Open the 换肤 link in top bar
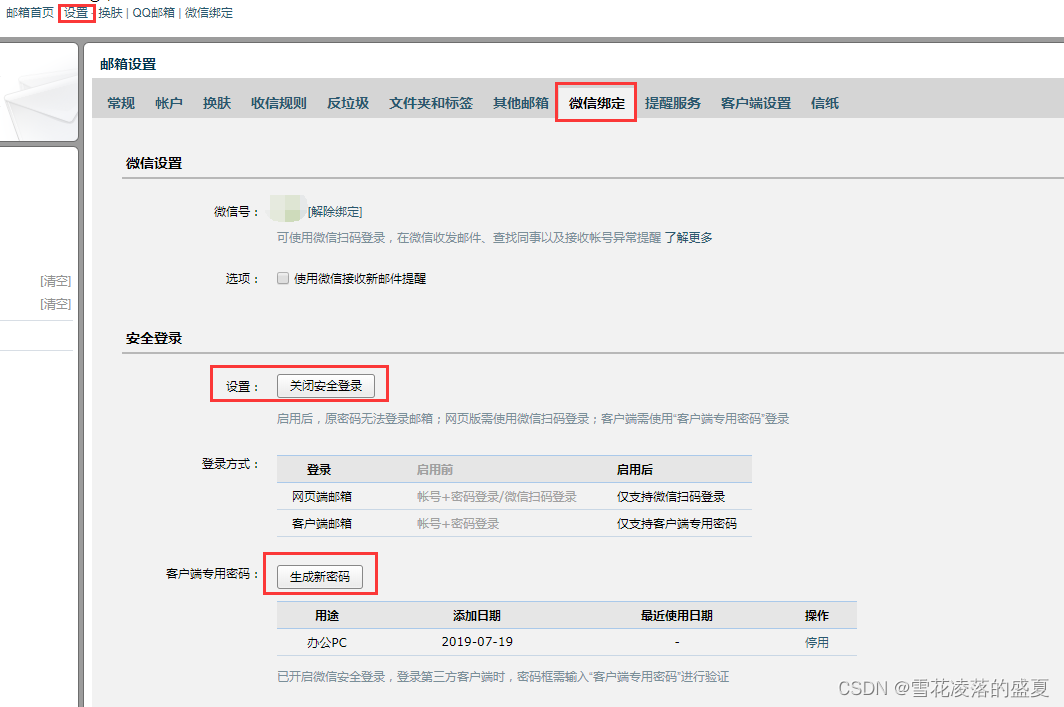Image resolution: width=1064 pixels, height=707 pixels. 111,13
